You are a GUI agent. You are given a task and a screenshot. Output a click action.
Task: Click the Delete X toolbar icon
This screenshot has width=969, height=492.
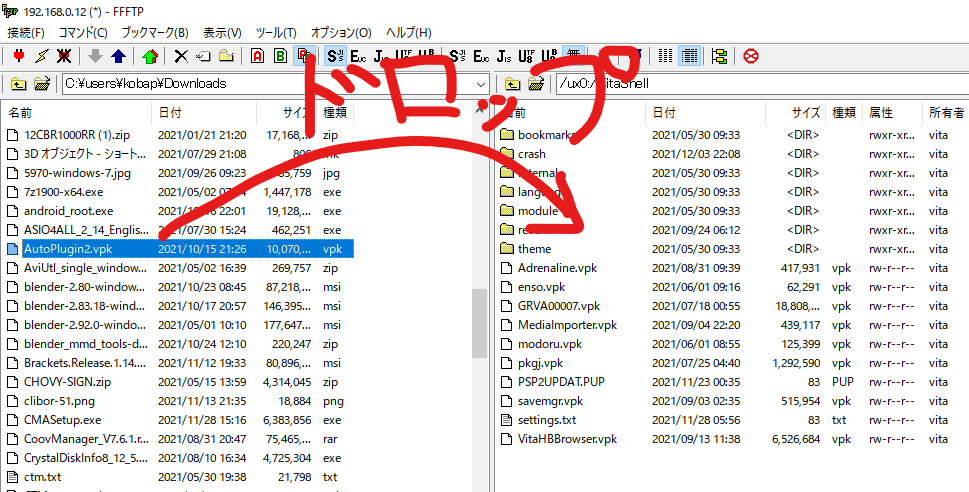point(181,56)
